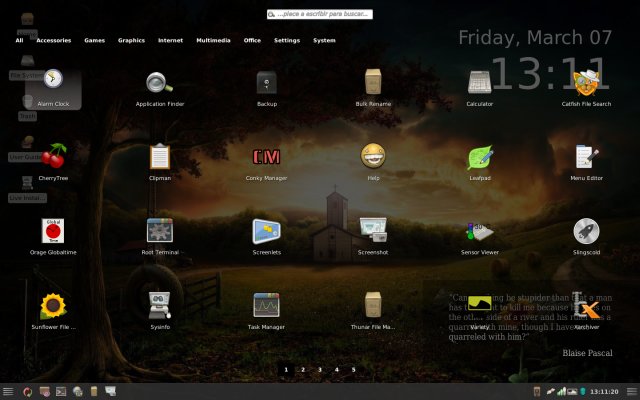This screenshot has width=640, height=400.
Task: Click the red refresh icon in taskbar
Action: tap(27, 392)
